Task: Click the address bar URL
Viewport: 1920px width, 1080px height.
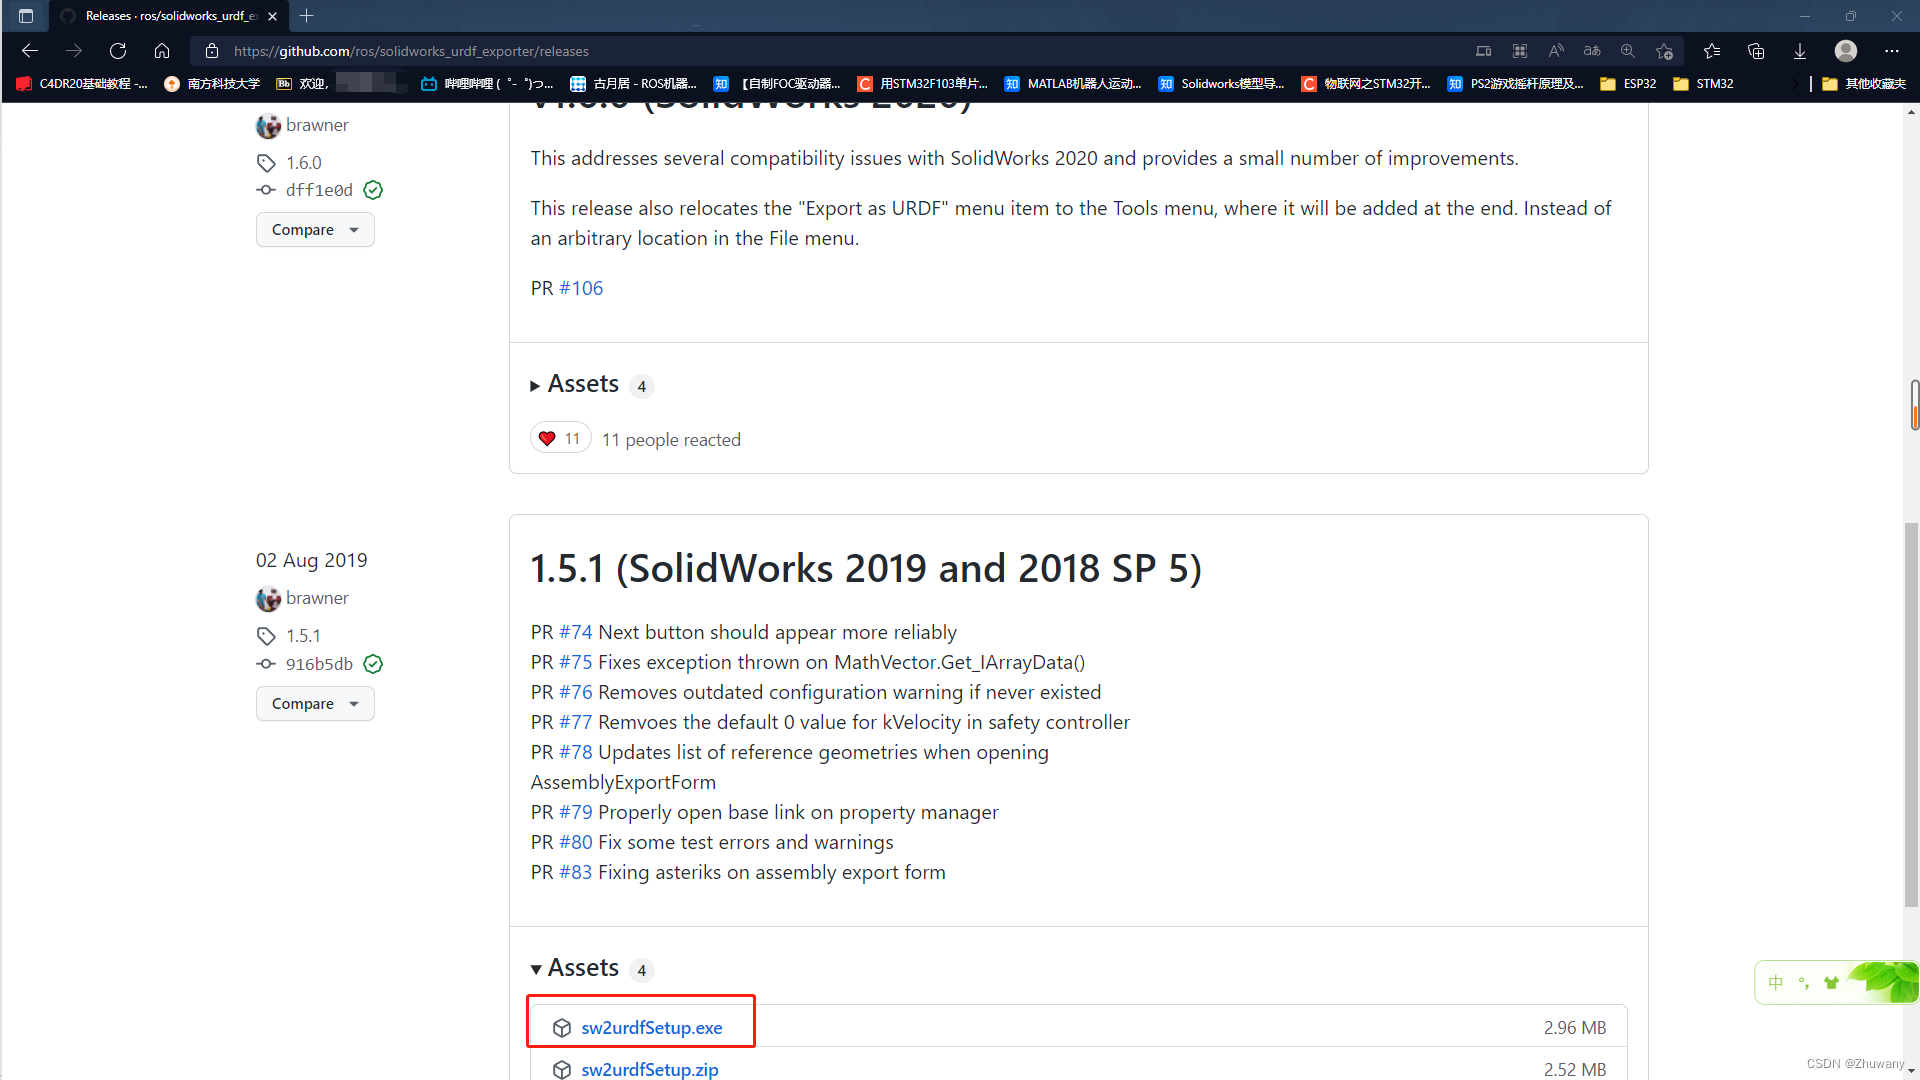Action: 411,51
